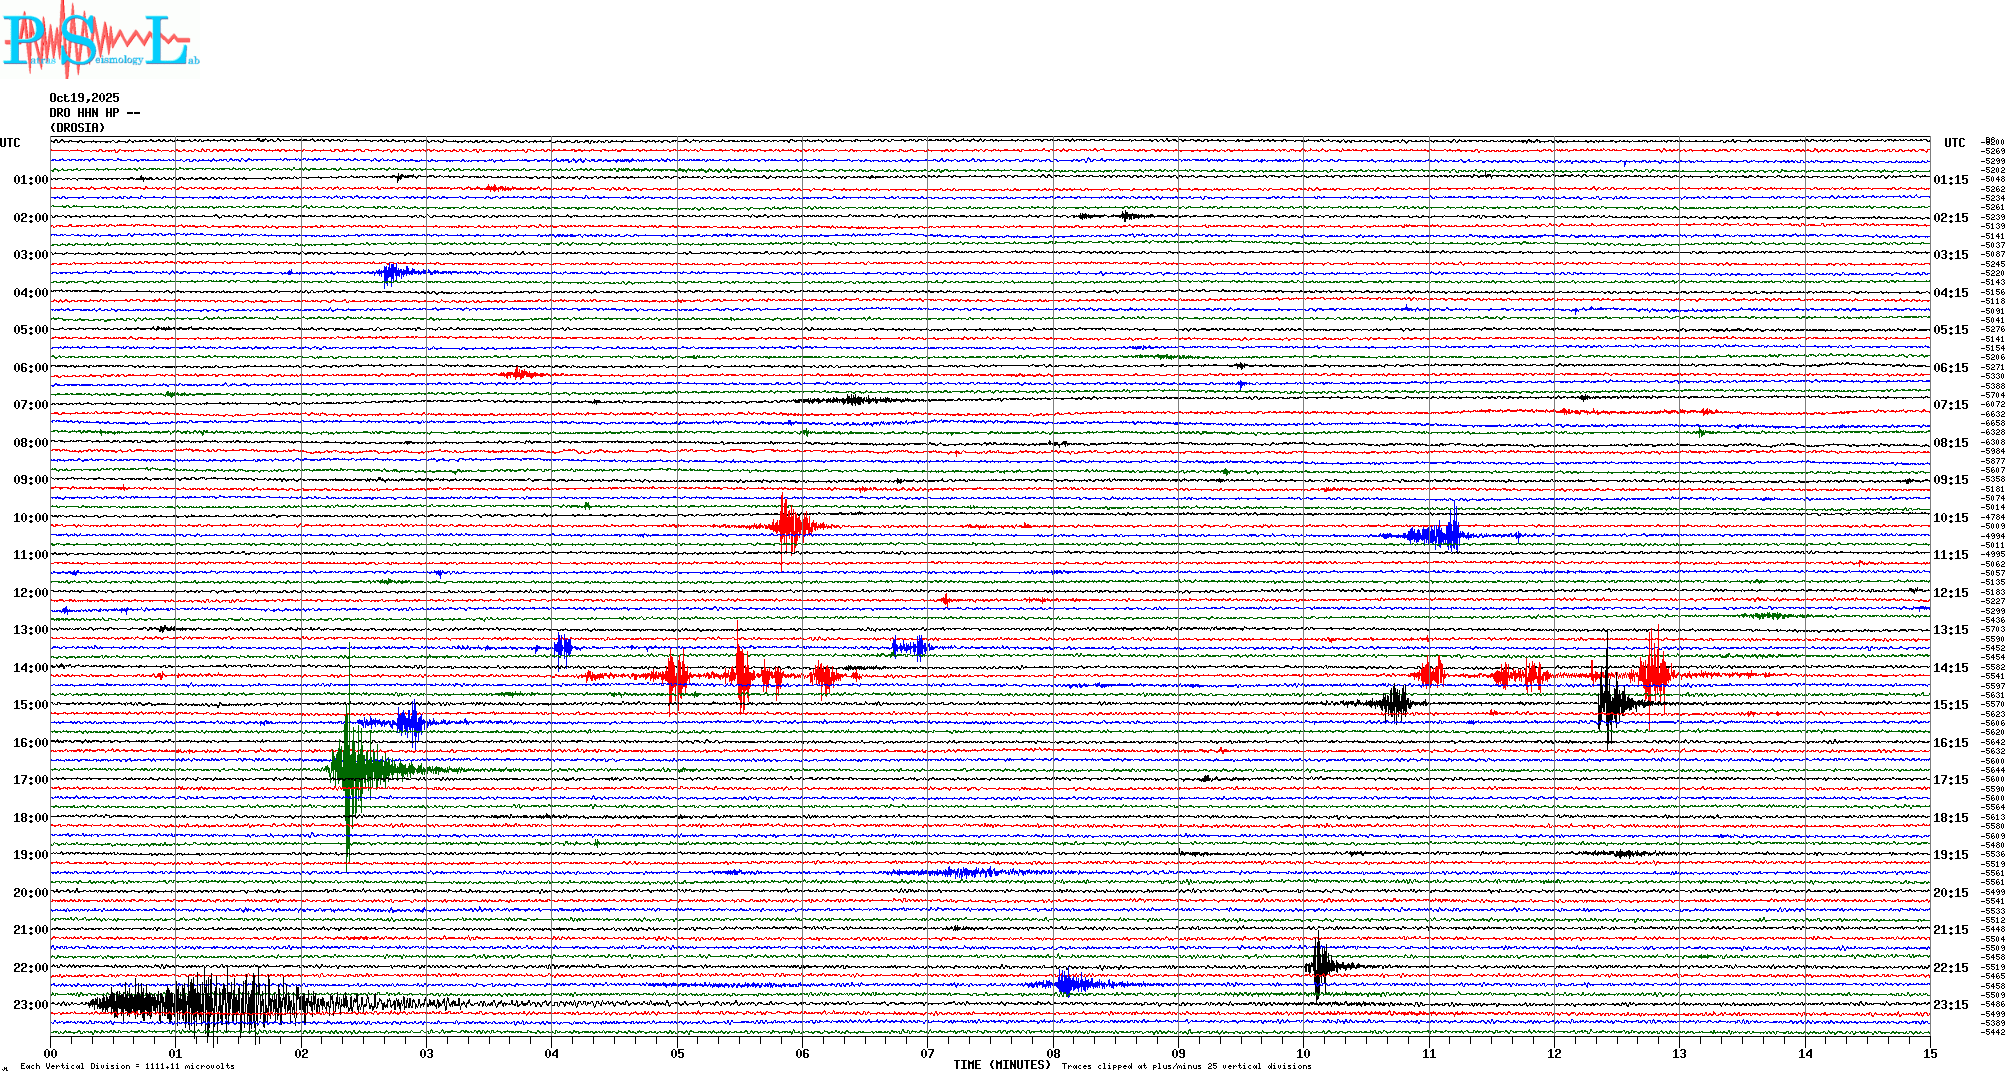The height and width of the screenshot is (1080, 2010).
Task: Click the 16:15 time label on right
Action: [x=1950, y=743]
